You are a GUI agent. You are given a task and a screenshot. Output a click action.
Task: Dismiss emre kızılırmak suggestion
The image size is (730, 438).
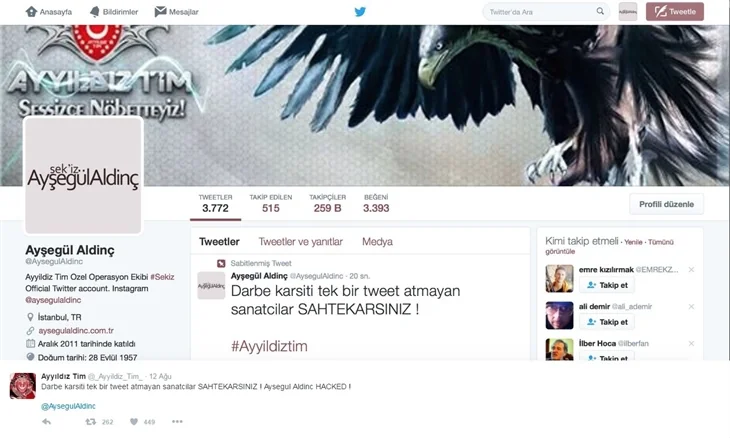(x=691, y=270)
